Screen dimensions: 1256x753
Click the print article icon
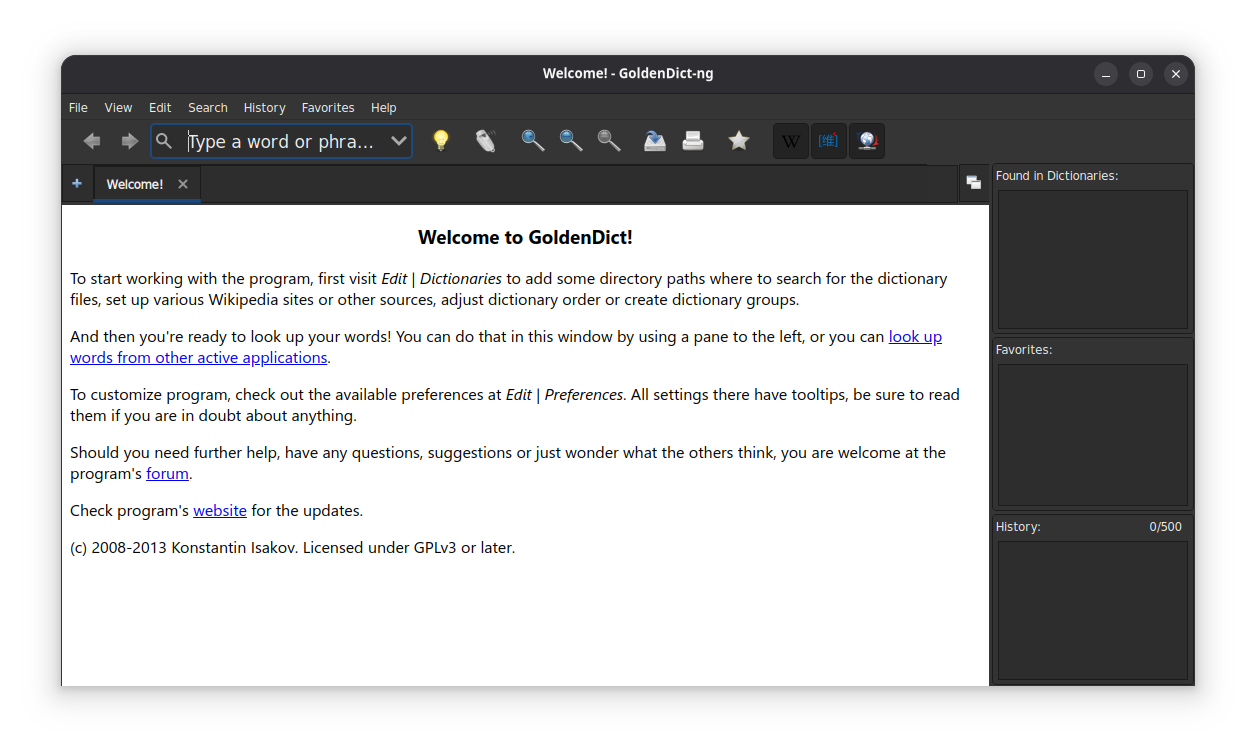(693, 141)
